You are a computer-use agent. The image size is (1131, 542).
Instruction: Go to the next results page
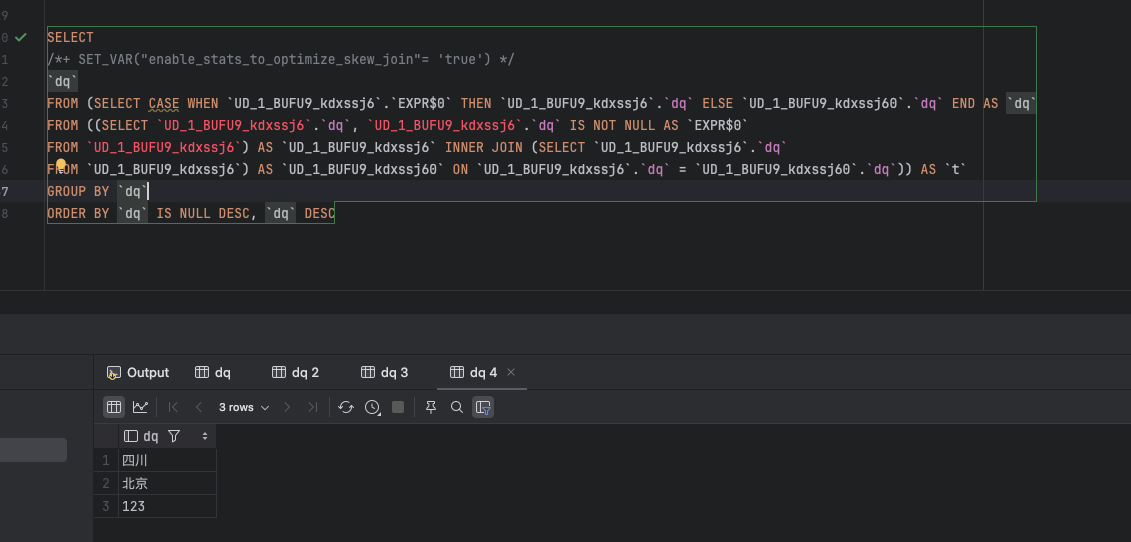[286, 407]
